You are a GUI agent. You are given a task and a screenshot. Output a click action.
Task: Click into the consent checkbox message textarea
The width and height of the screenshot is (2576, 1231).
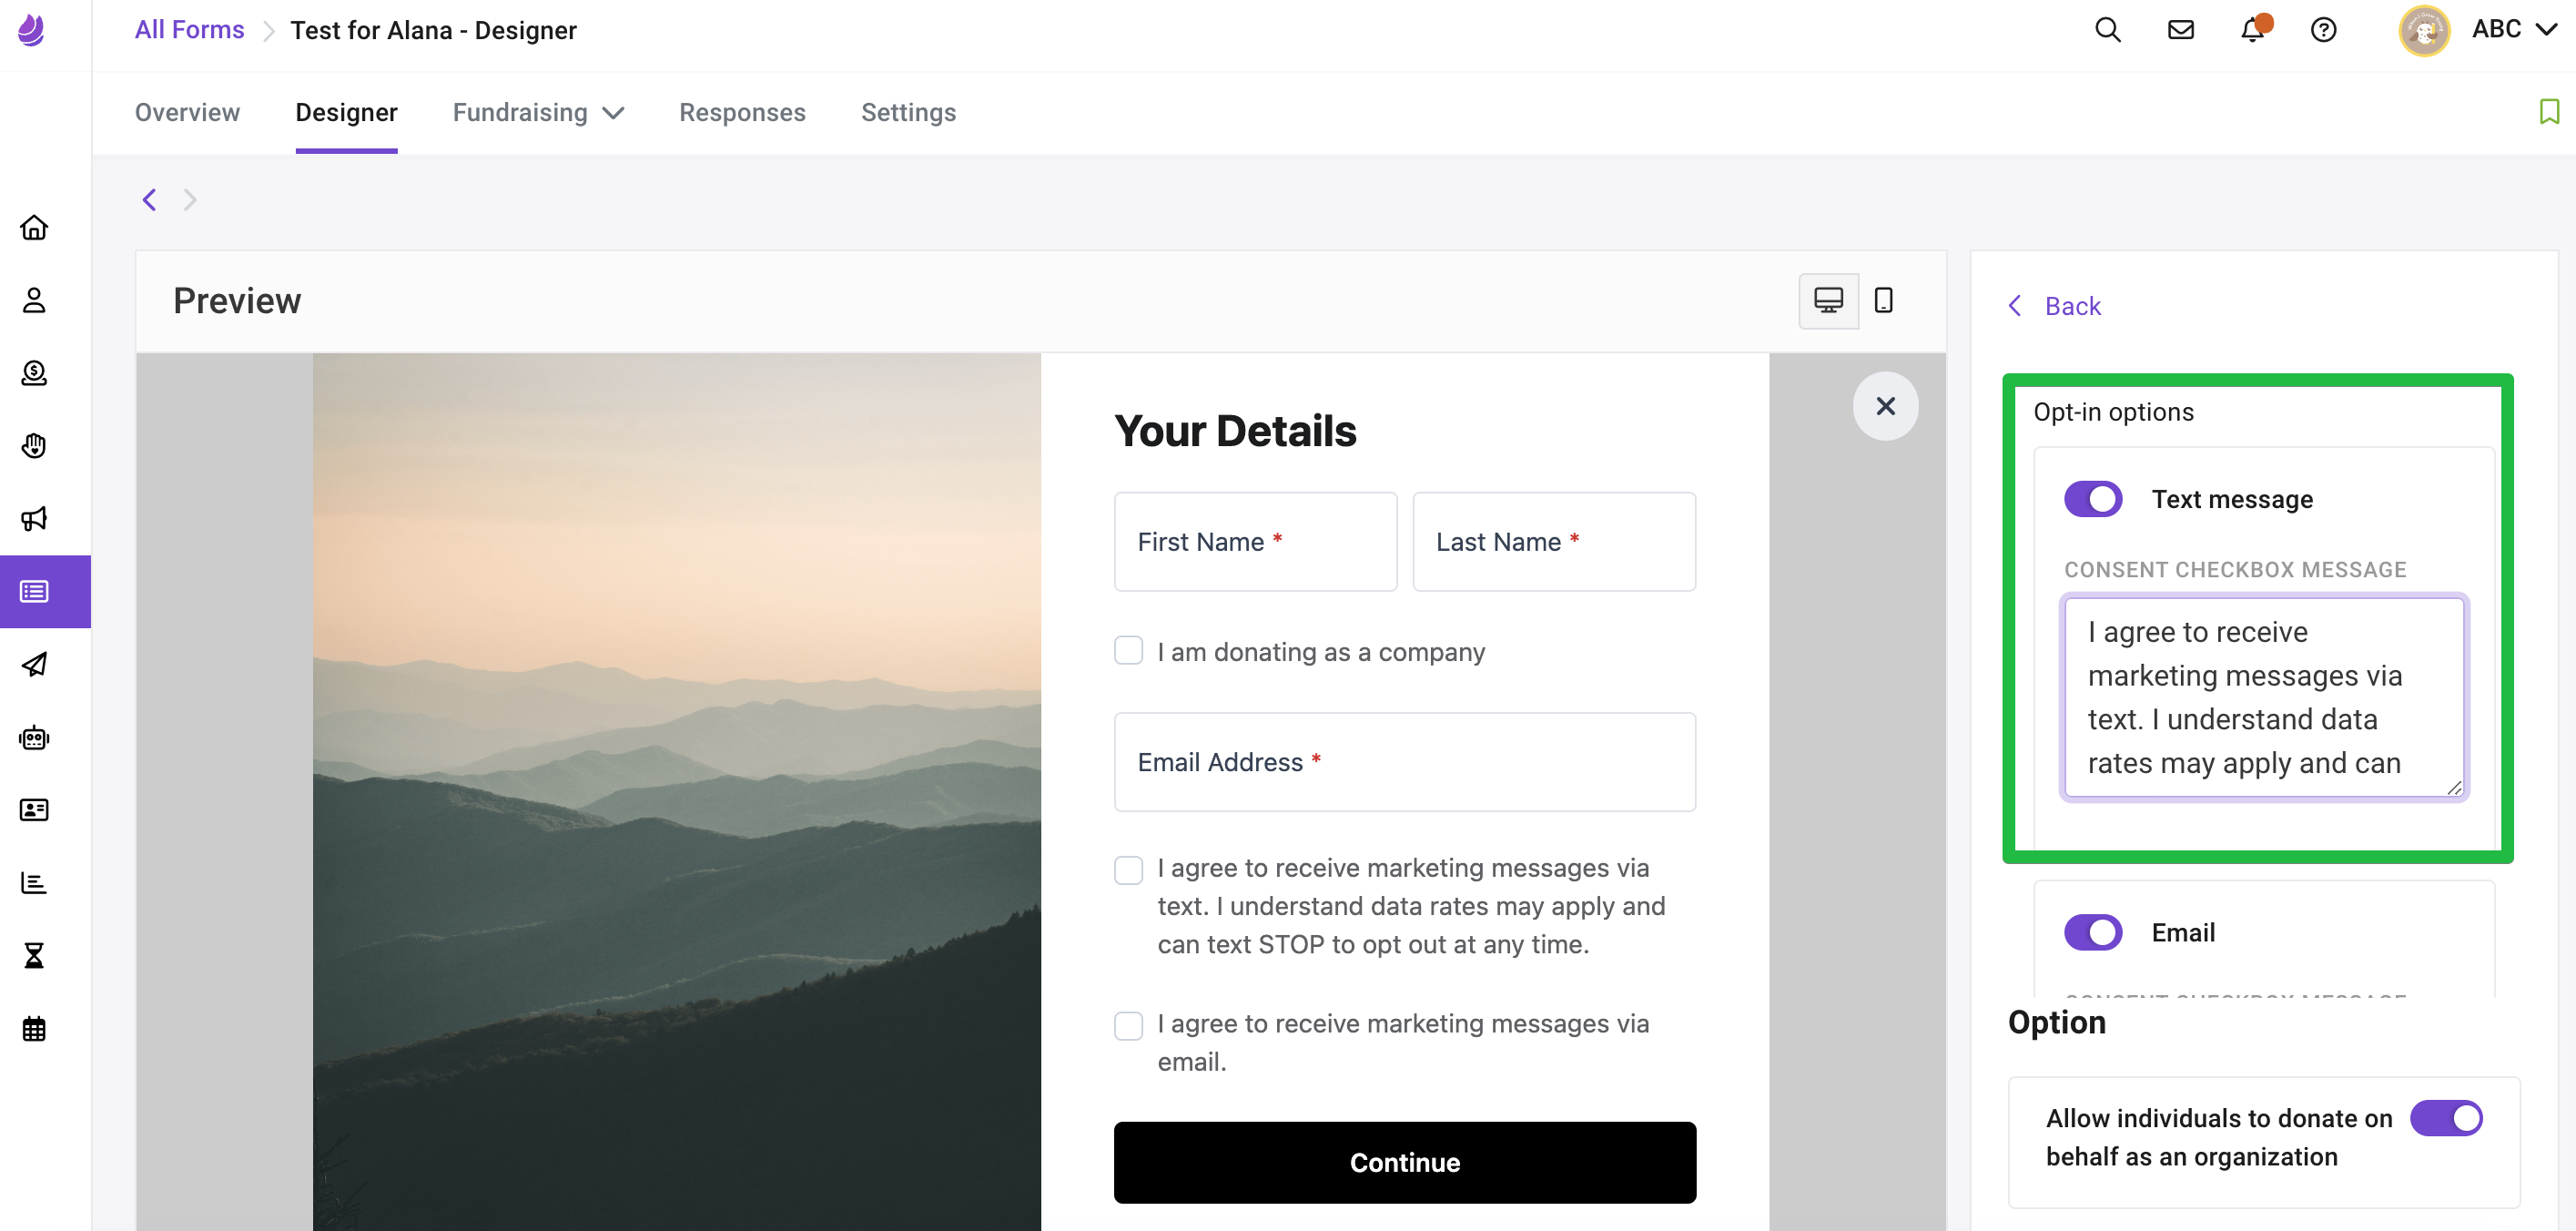[2264, 697]
